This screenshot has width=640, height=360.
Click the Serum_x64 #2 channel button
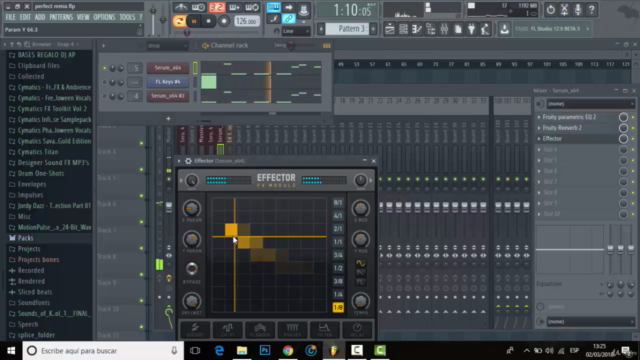point(167,96)
